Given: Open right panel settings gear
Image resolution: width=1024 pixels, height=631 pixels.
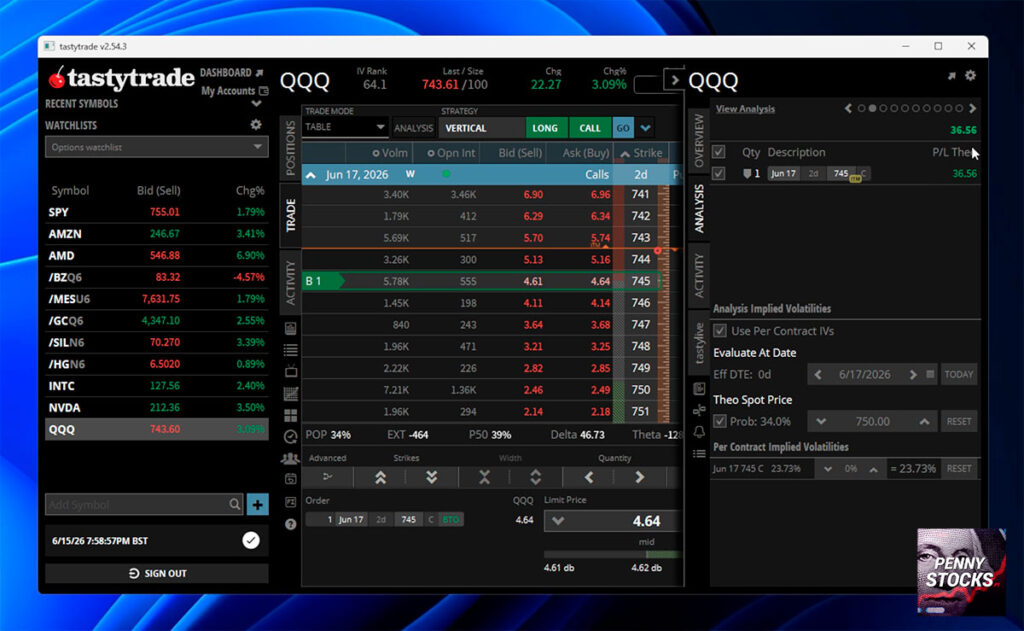Looking at the screenshot, I should point(970,75).
